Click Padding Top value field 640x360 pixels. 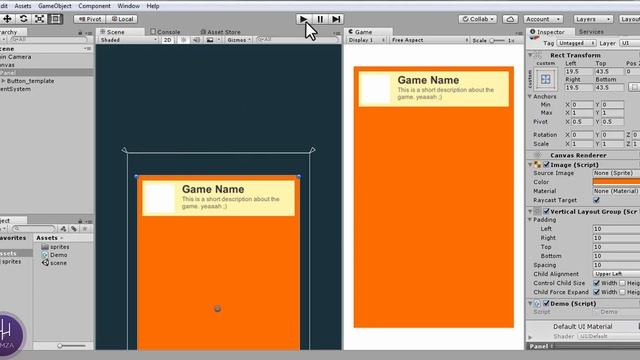616,247
